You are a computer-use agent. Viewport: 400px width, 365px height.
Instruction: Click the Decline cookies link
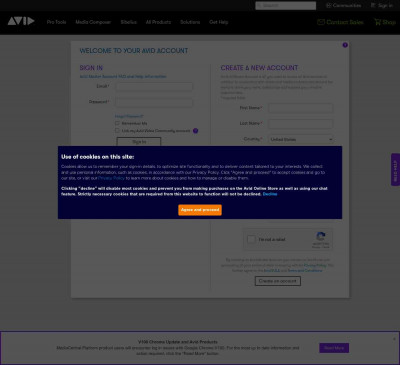[x=270, y=194]
